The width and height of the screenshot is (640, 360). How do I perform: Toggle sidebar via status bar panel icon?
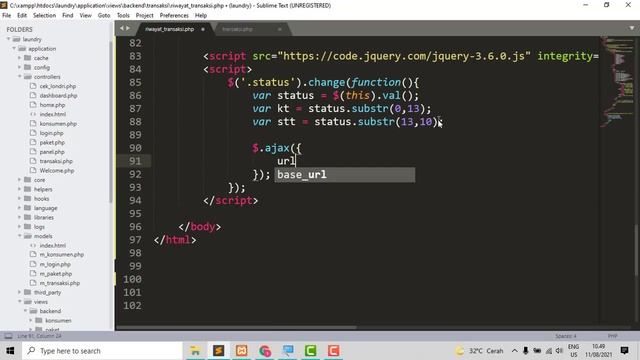tap(8, 336)
